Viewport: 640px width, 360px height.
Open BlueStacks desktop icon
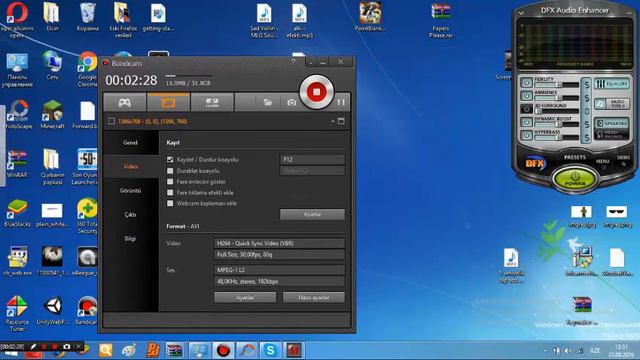tap(17, 213)
